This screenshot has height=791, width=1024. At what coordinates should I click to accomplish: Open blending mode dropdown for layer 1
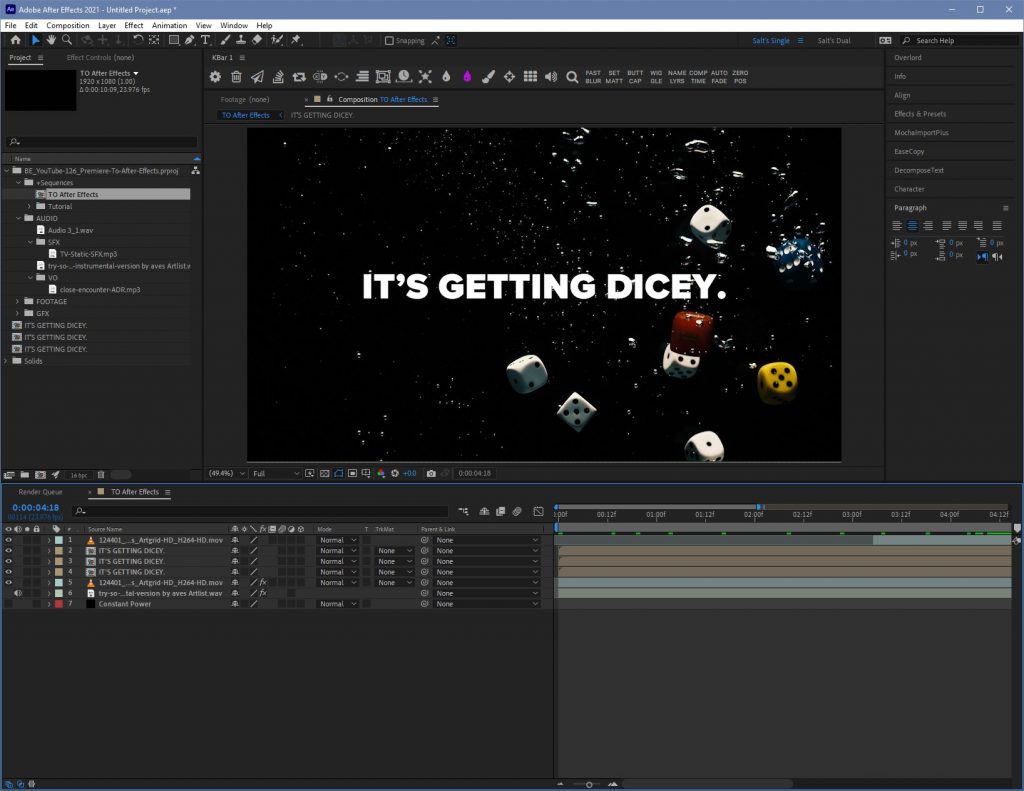(337, 540)
